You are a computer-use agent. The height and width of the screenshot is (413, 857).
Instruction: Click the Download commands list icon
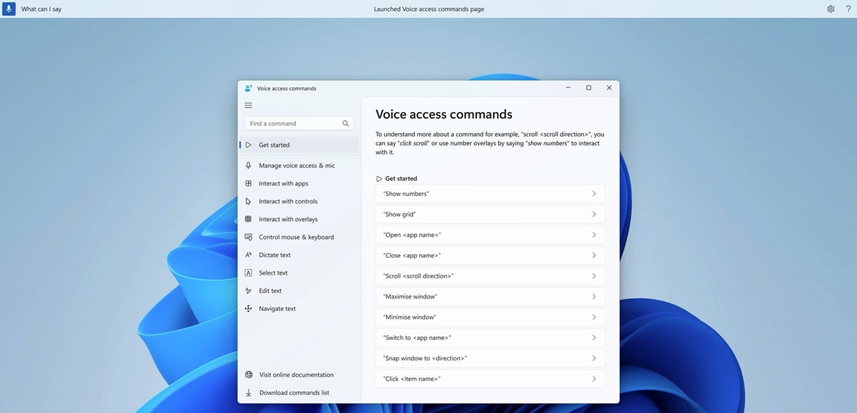[248, 393]
